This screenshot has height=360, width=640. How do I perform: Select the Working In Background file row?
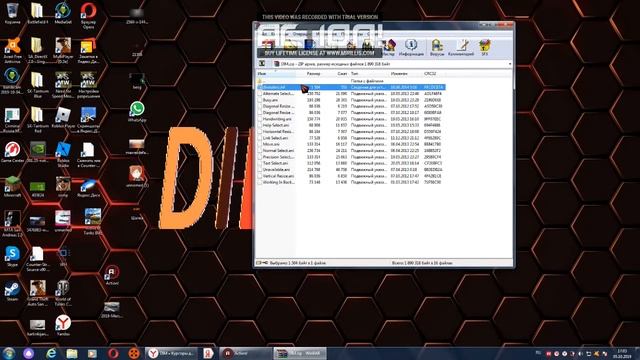point(351,182)
